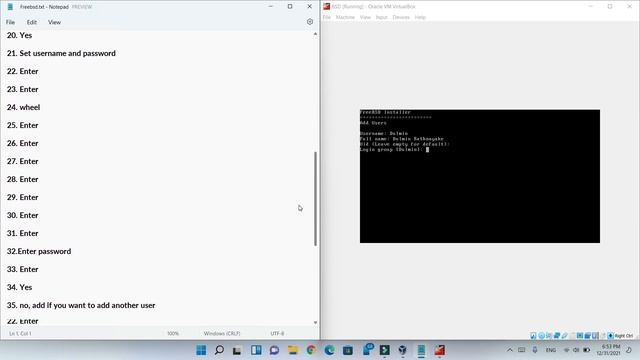Click line '20. Yes' in Notepad
640x360 pixels.
pos(19,35)
